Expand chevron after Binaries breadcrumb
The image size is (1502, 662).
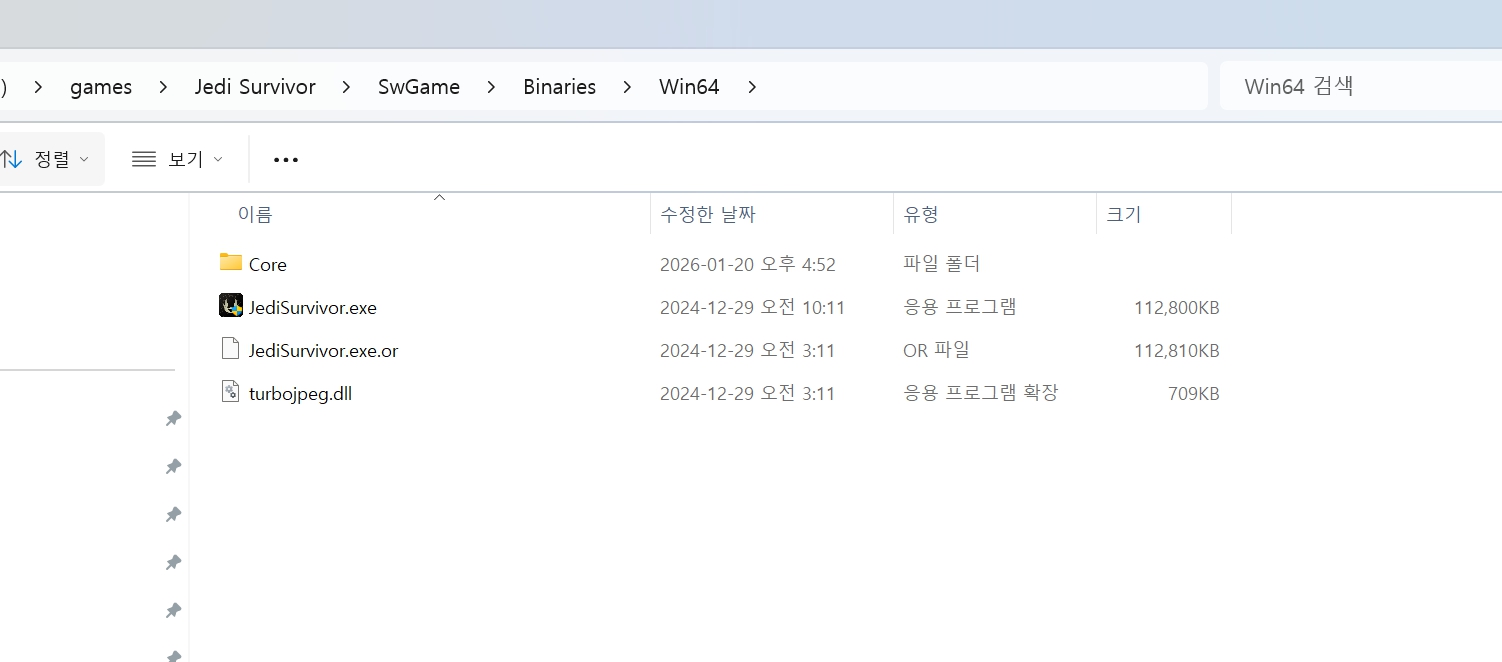click(627, 87)
